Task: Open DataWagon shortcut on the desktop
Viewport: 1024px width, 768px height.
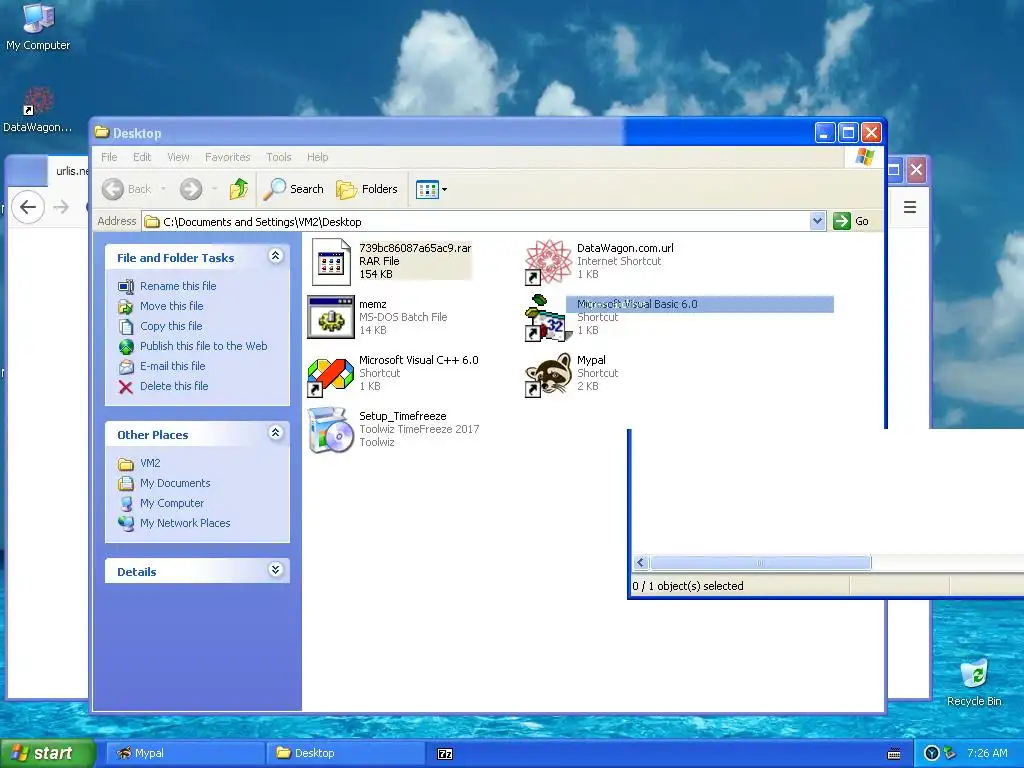Action: (x=38, y=110)
